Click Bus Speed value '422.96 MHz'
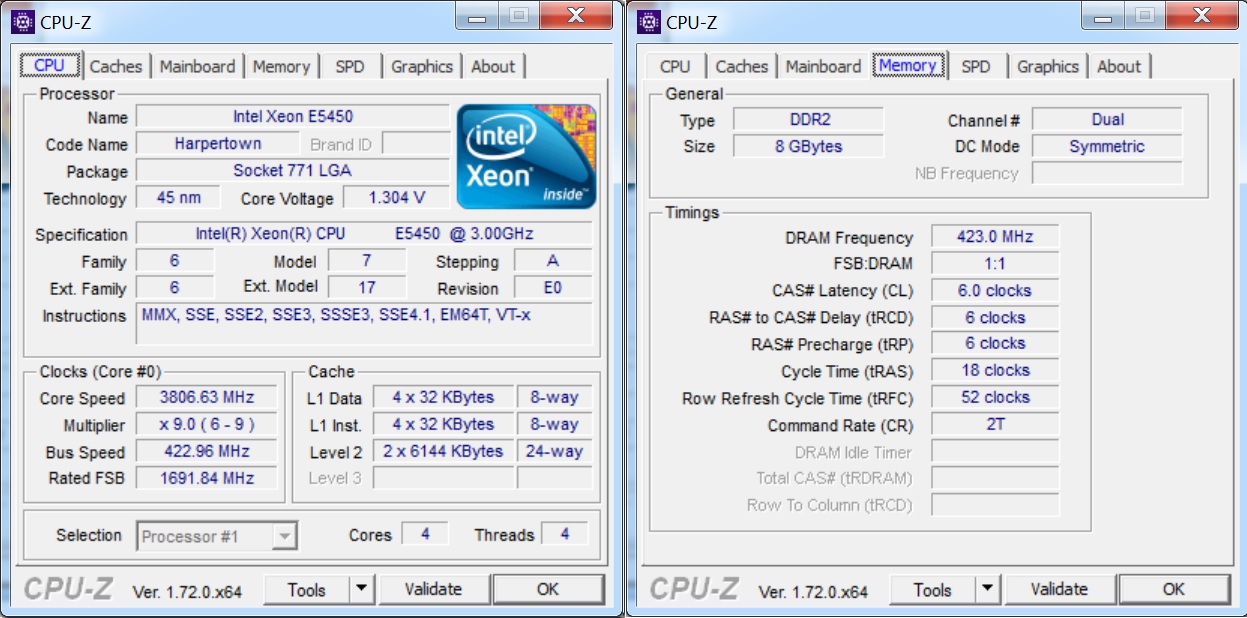The image size is (1247, 618). coord(207,451)
